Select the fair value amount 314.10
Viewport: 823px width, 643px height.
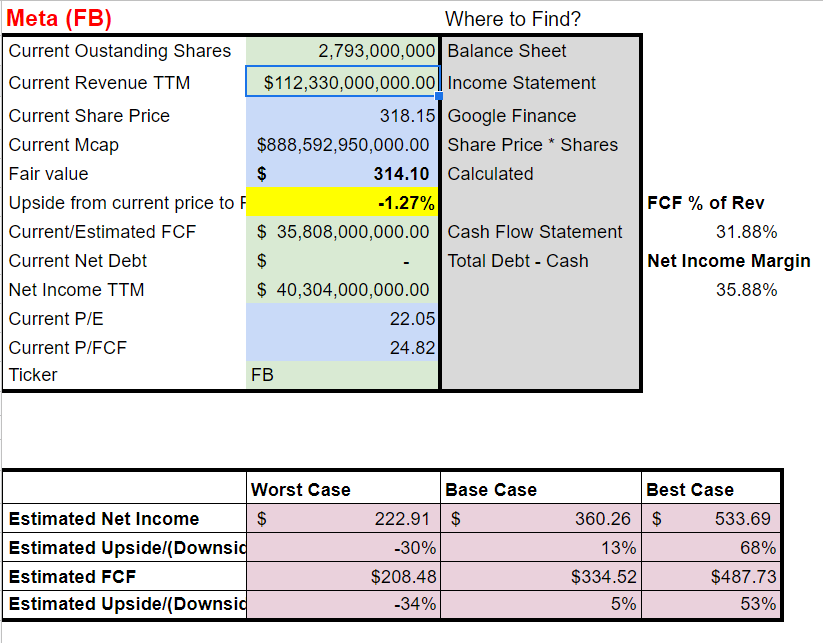[x=402, y=174]
